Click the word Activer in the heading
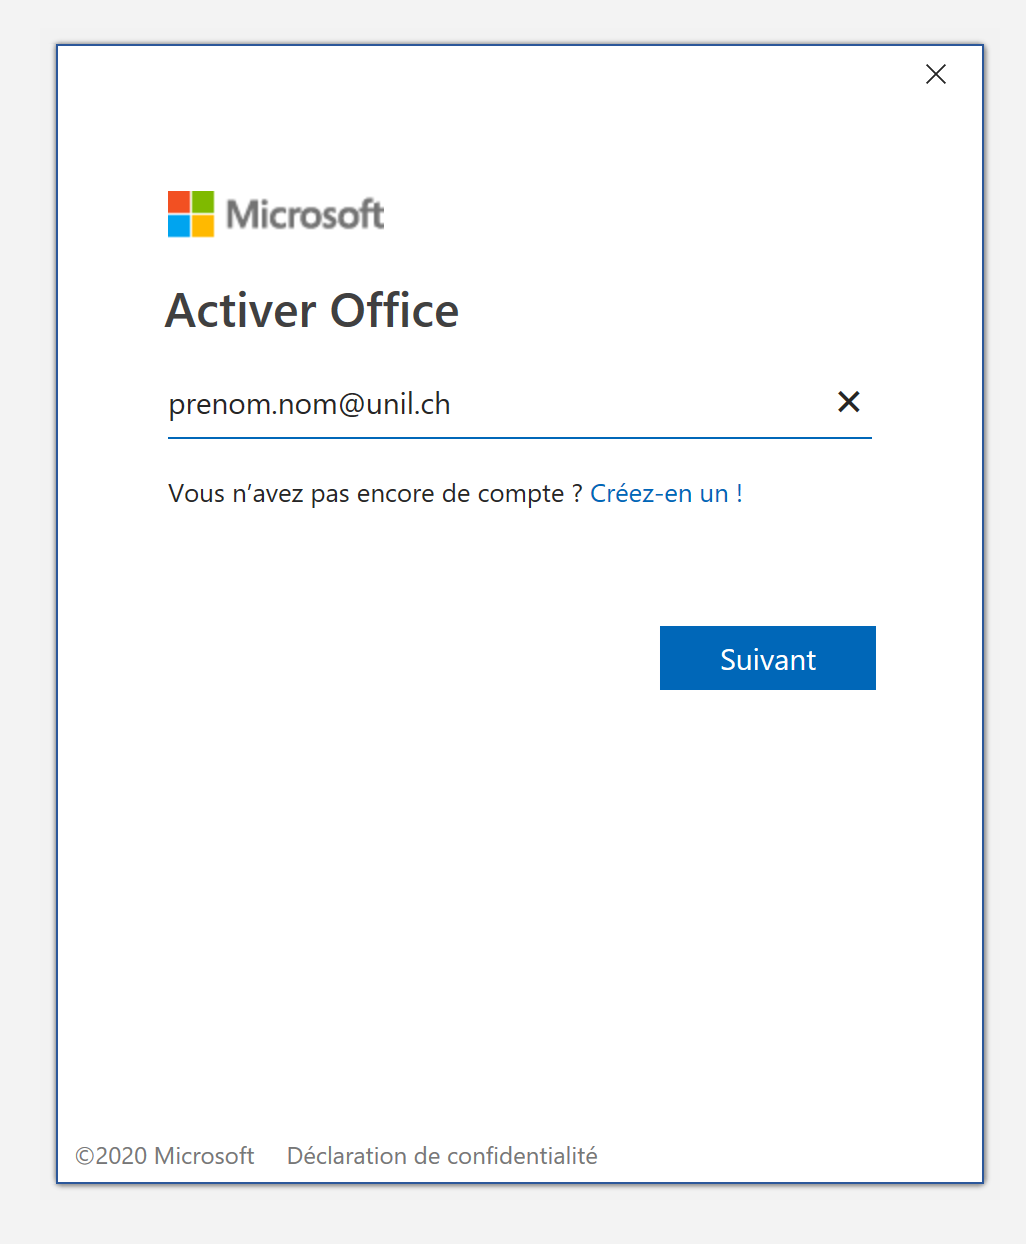 (x=241, y=311)
